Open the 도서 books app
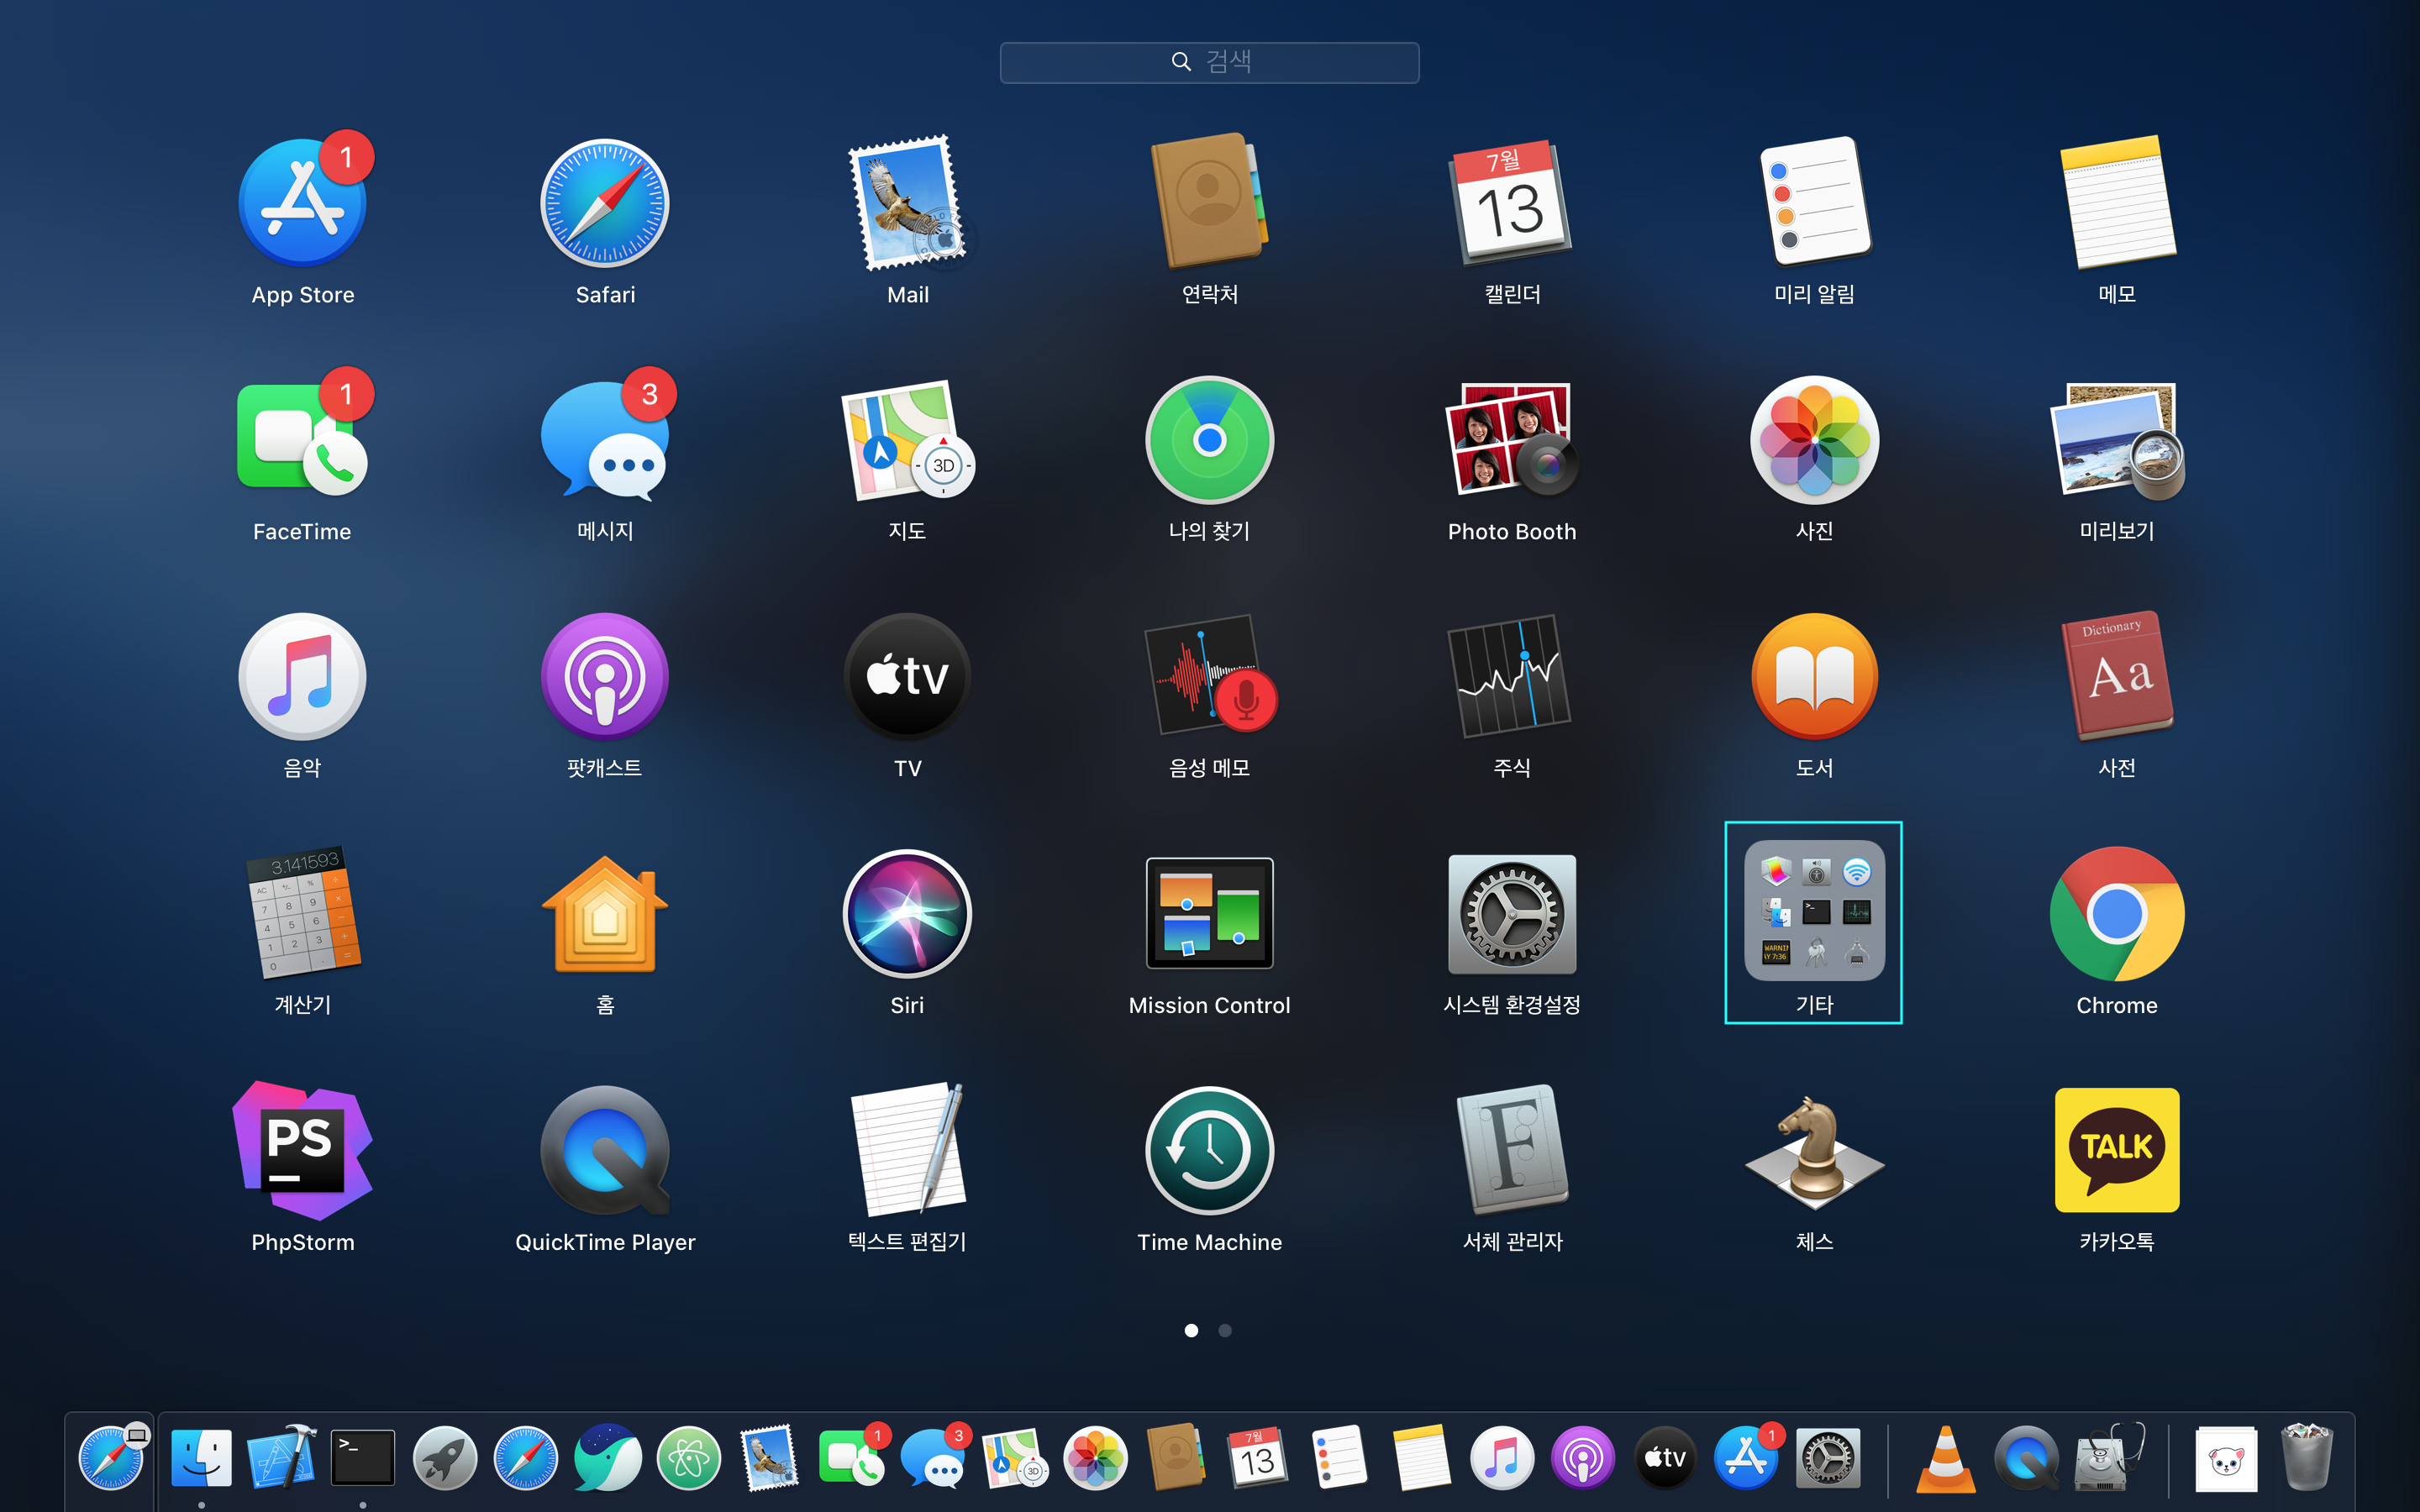The image size is (2420, 1512). (x=1814, y=677)
